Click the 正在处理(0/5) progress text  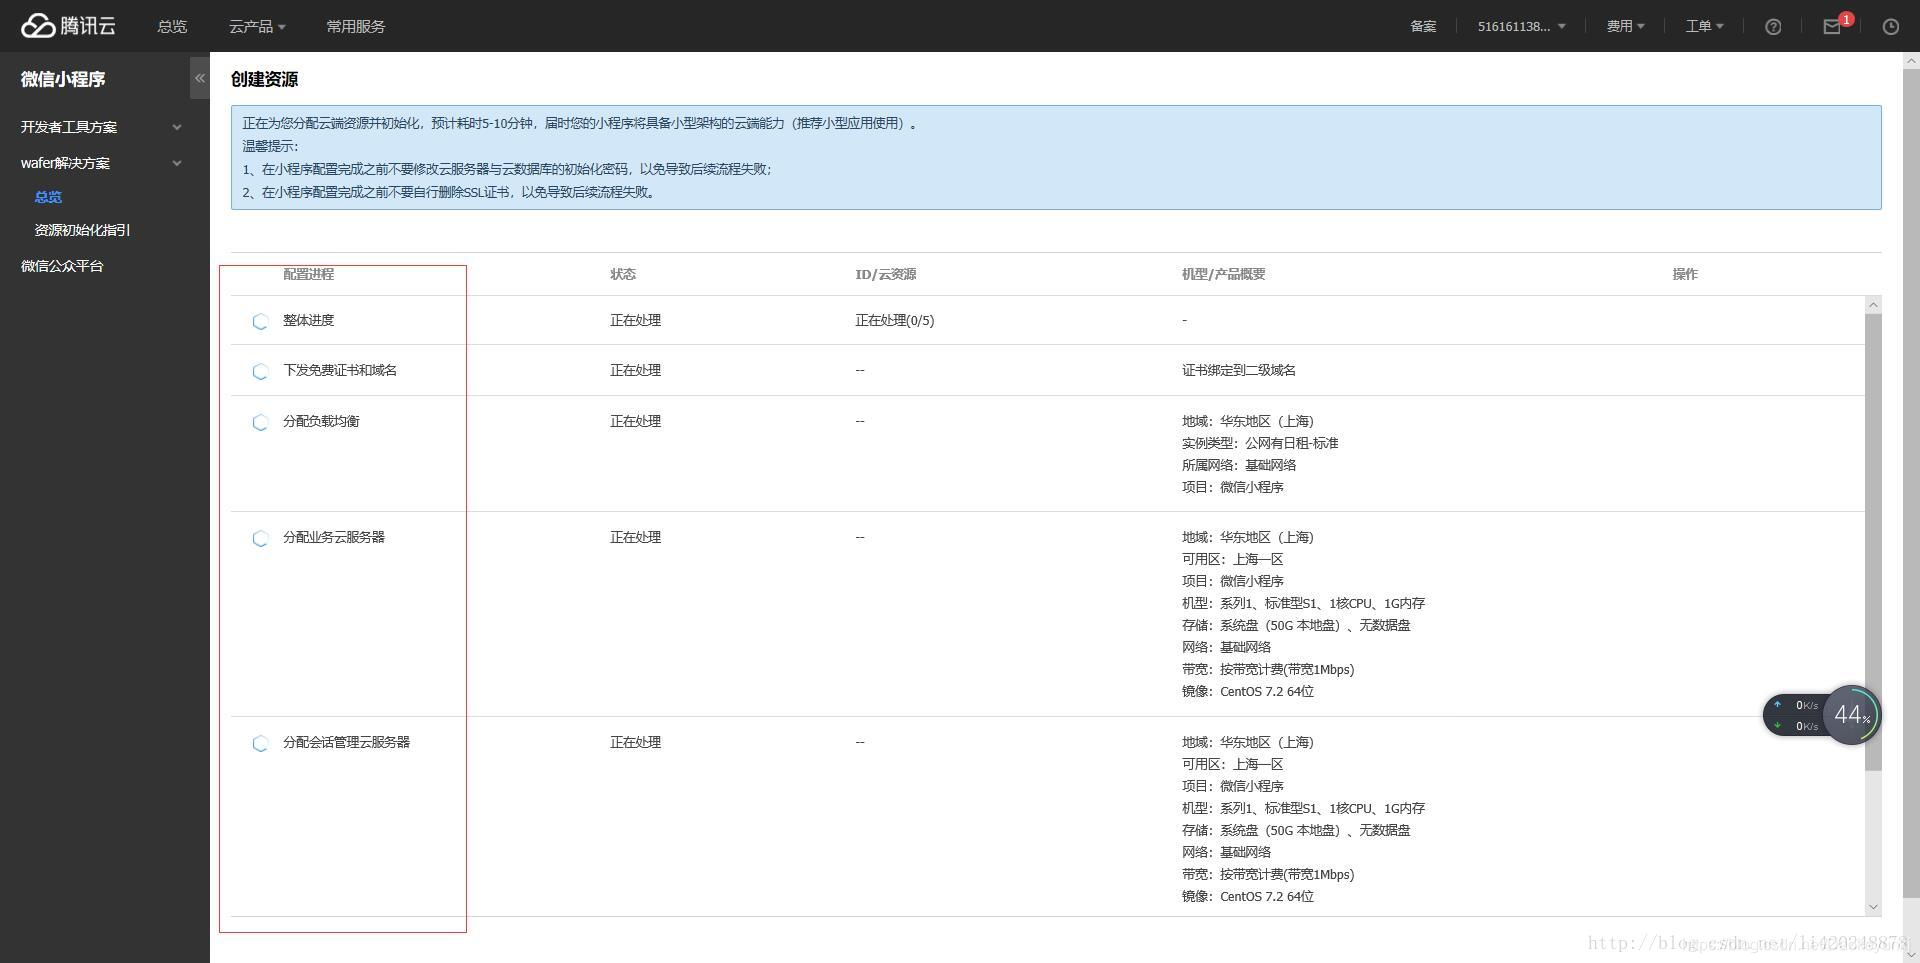[x=895, y=320]
